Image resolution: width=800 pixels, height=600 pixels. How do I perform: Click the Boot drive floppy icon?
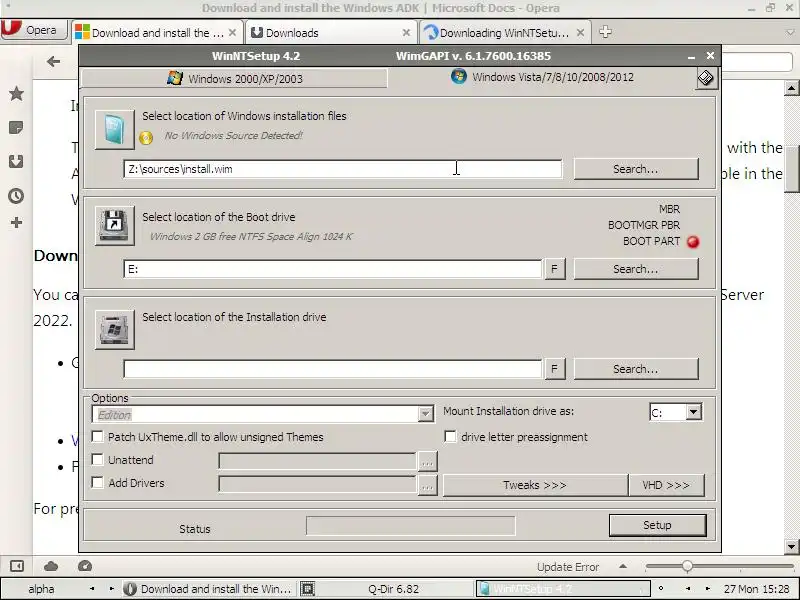pos(114,226)
